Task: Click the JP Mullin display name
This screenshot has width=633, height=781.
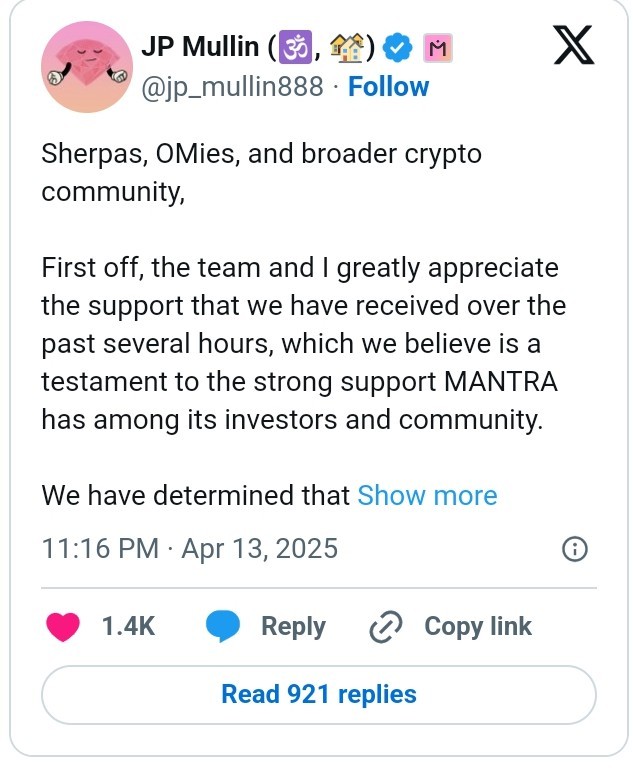Action: coord(201,48)
